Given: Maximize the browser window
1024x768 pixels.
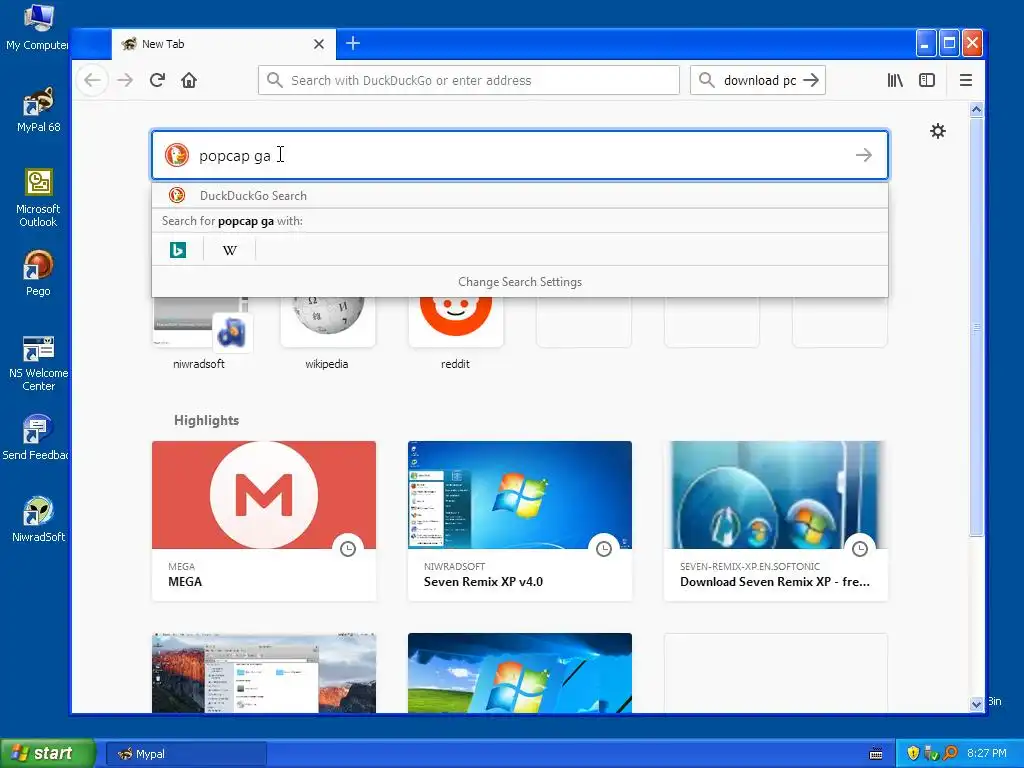Looking at the screenshot, I should click(949, 44).
